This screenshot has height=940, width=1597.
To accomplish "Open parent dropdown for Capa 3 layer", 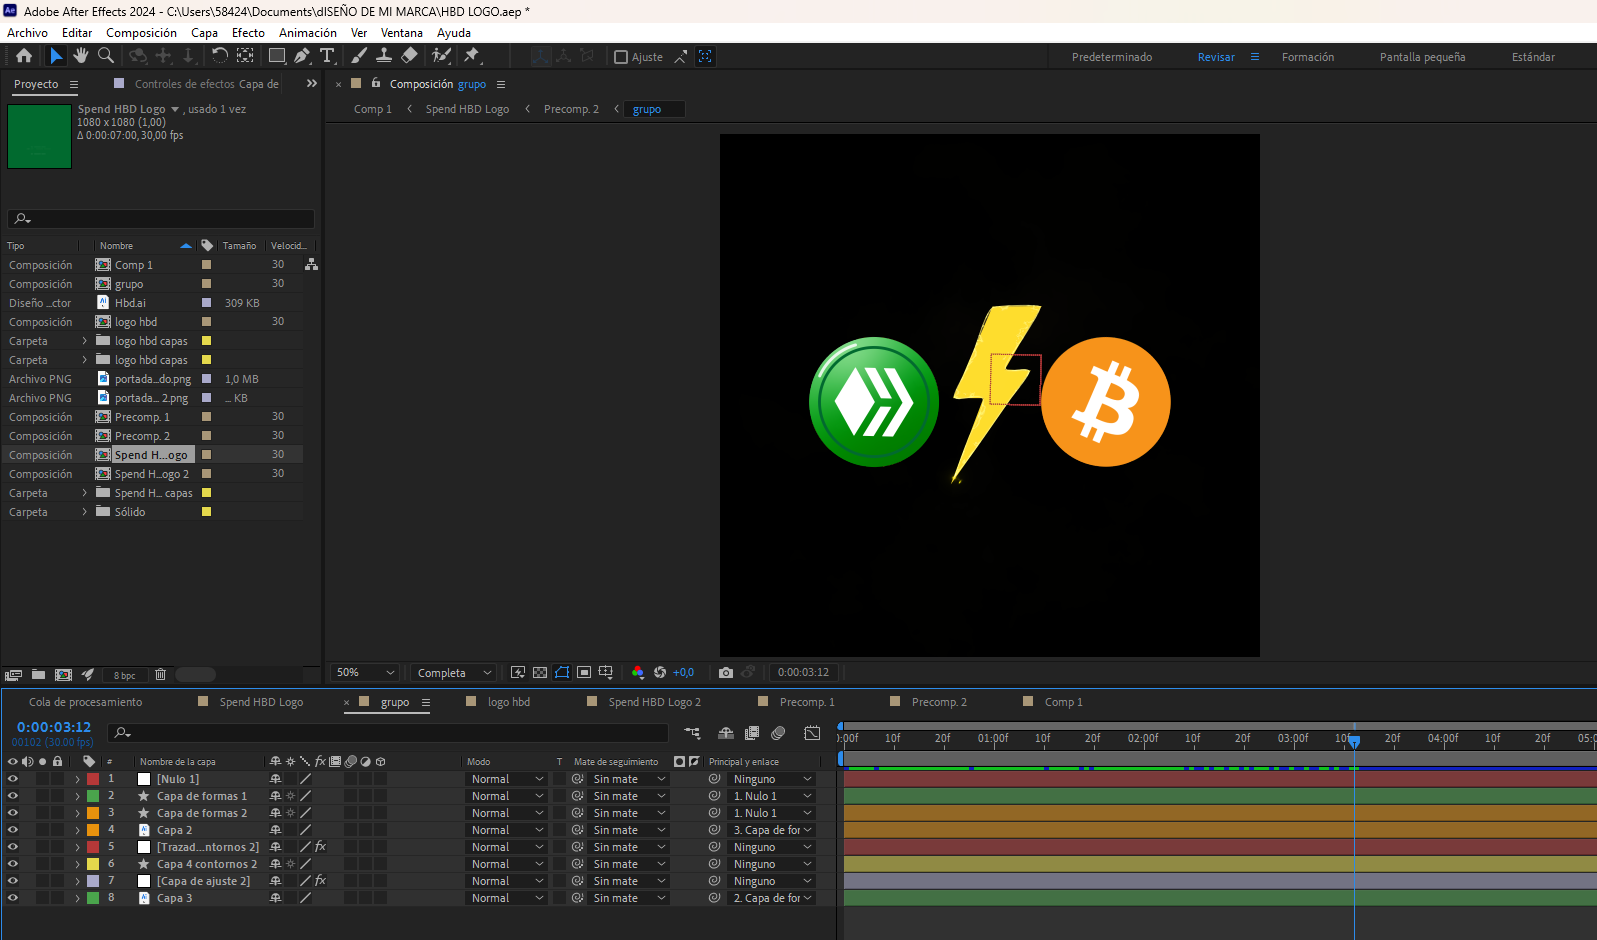I will coord(772,898).
